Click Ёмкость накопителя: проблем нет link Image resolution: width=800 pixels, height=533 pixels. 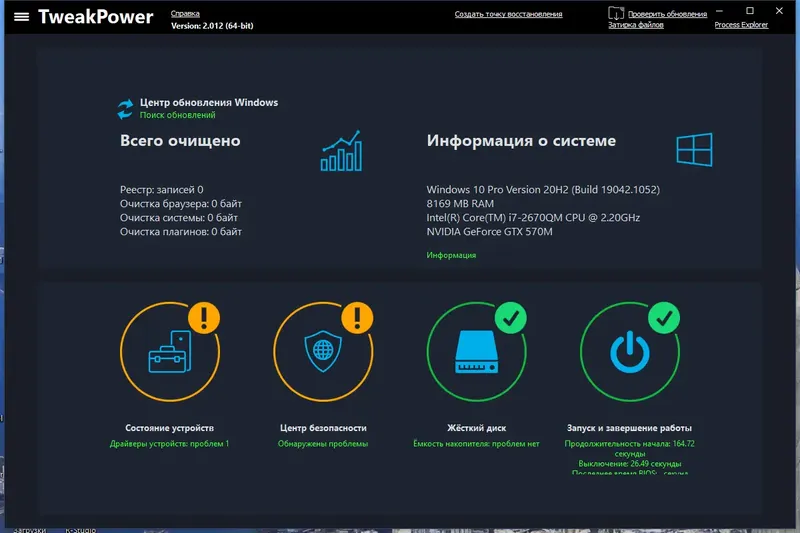(476, 444)
